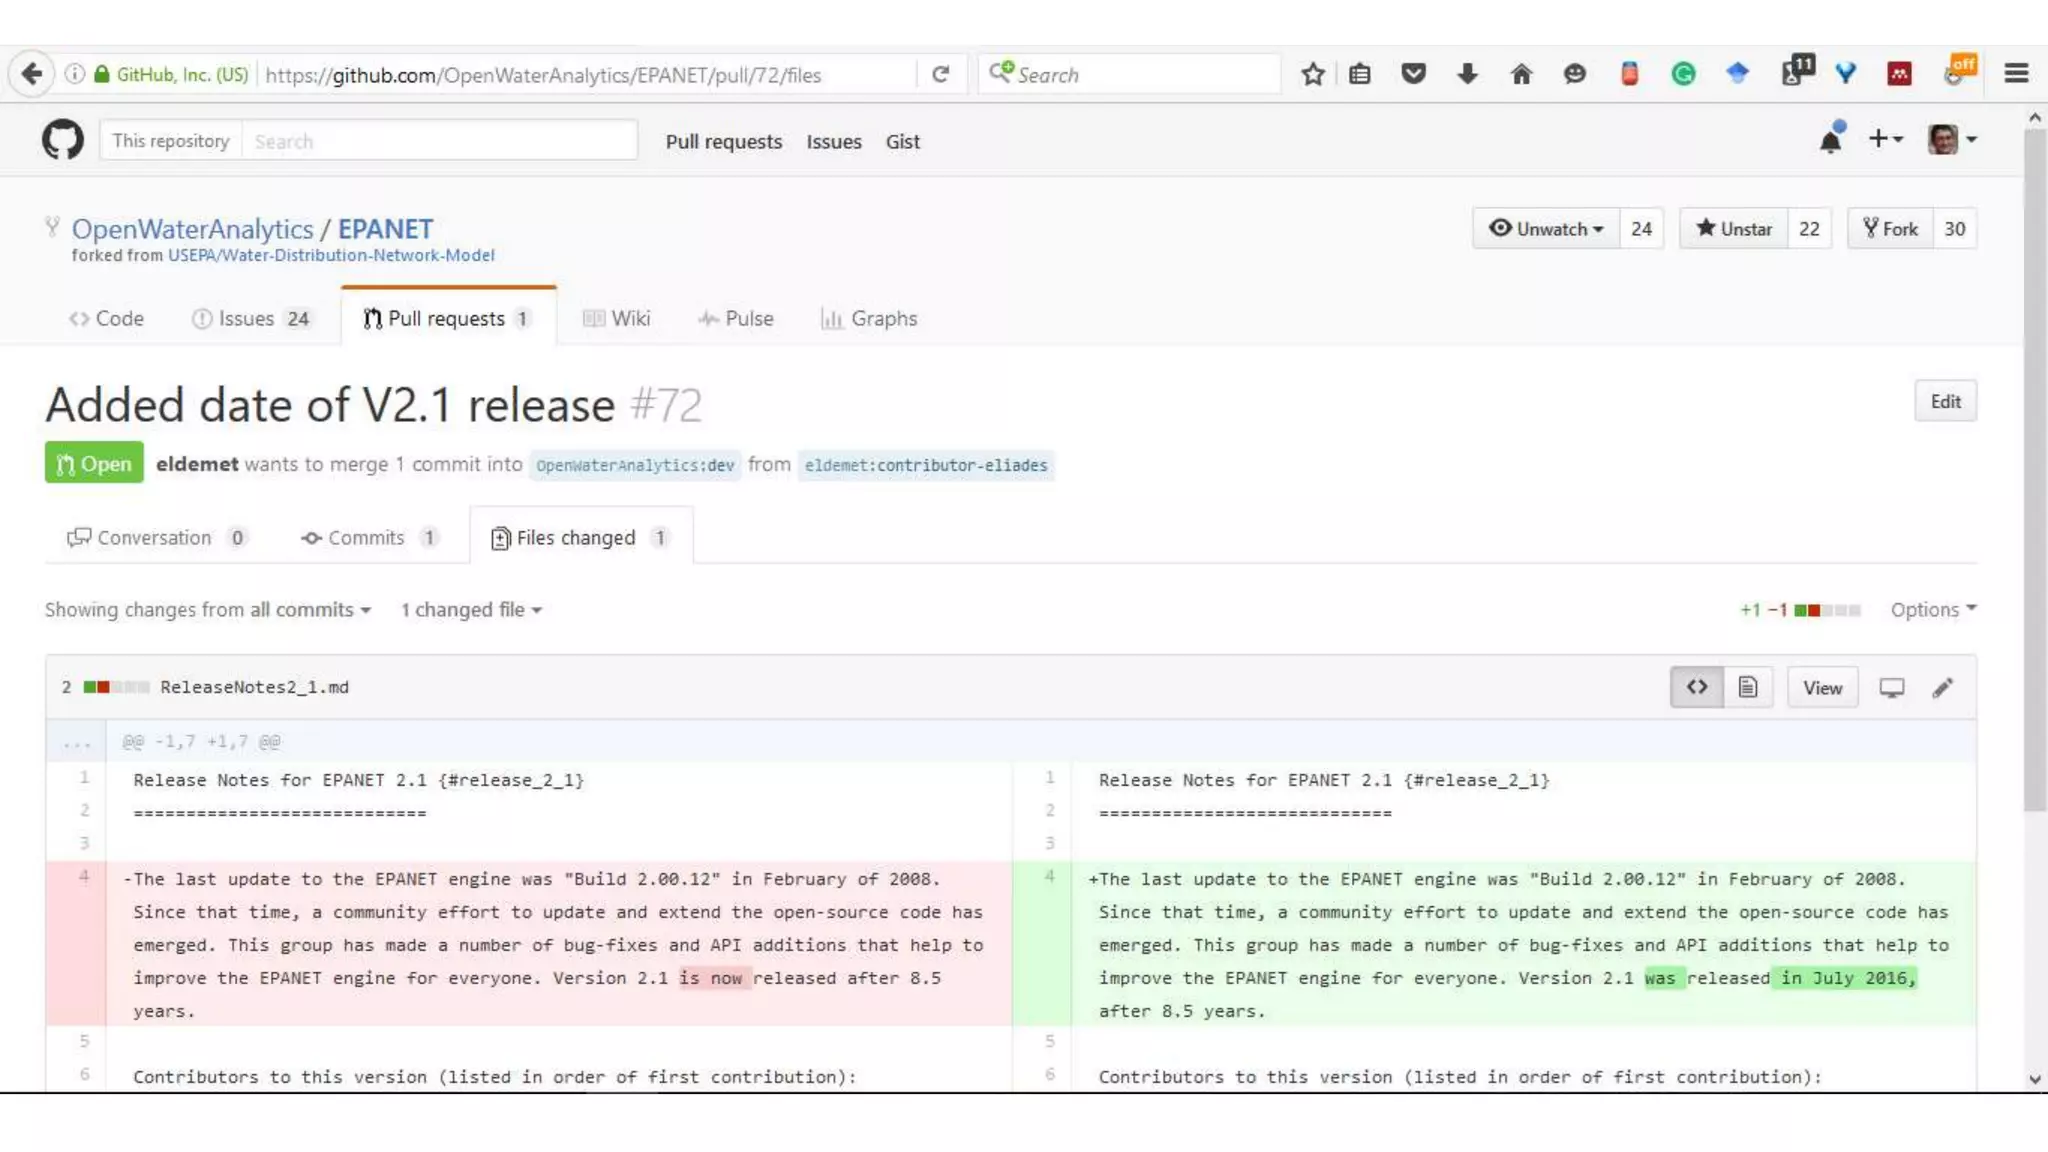Open the plus create-new dropdown
2048x1152 pixels.
[1885, 140]
